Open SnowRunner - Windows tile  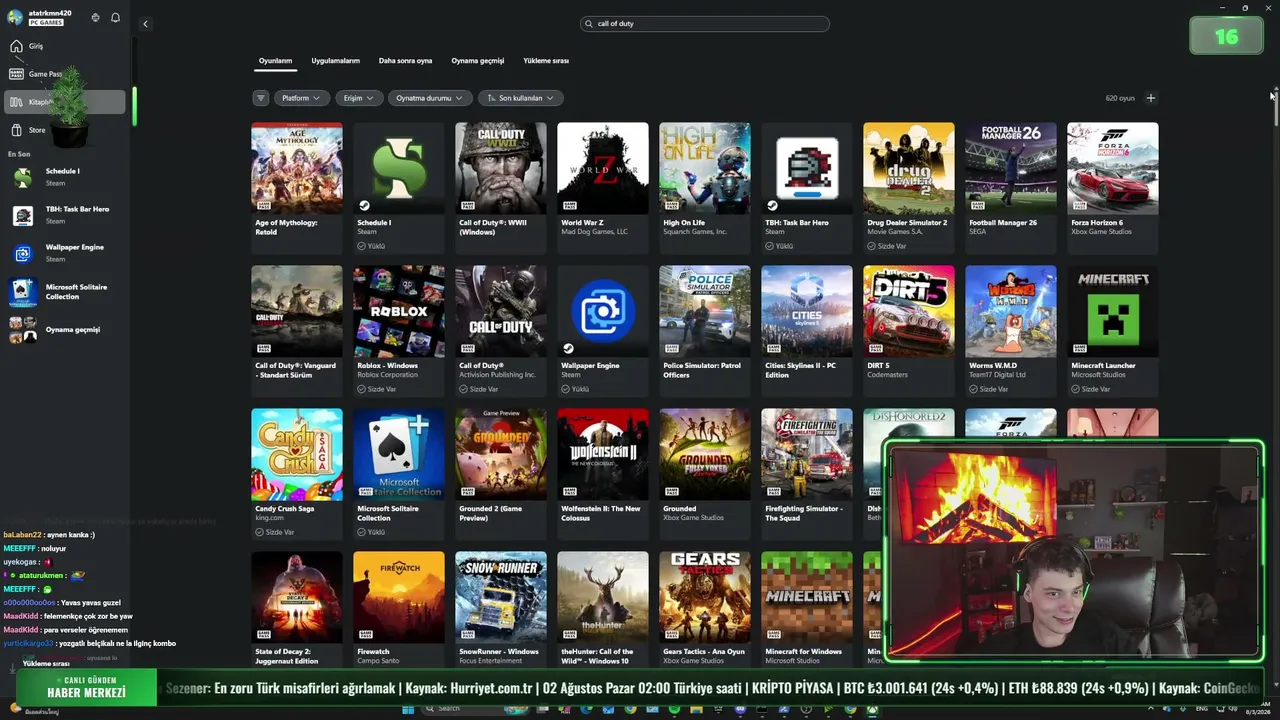[x=501, y=609]
